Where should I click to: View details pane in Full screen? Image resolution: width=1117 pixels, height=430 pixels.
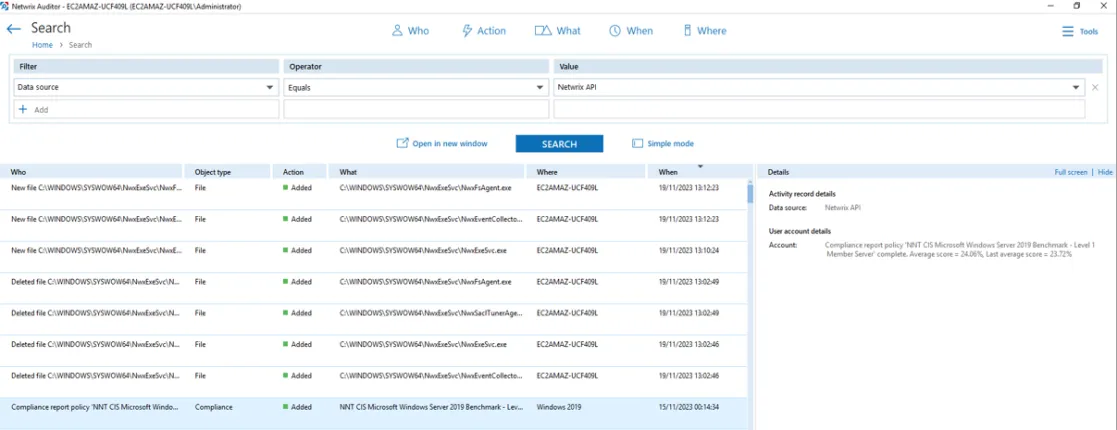coord(1071,172)
